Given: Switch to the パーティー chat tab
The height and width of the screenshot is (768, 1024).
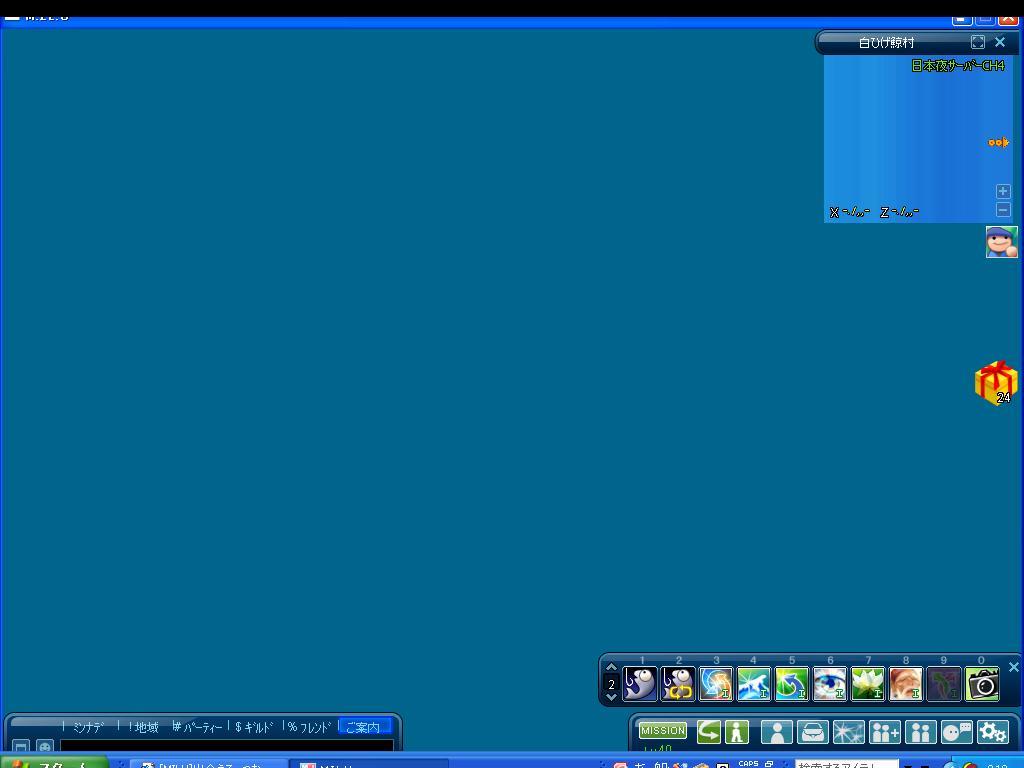Looking at the screenshot, I should click(198, 727).
